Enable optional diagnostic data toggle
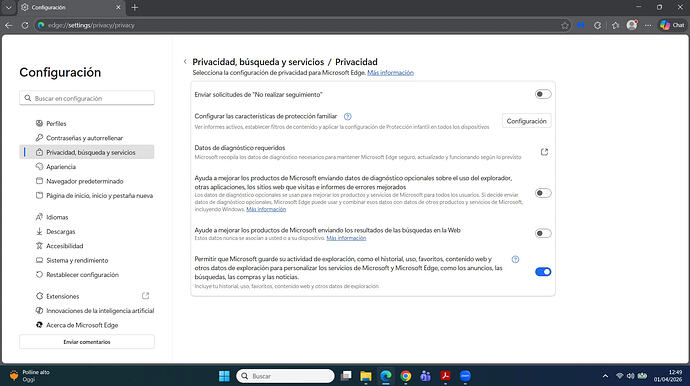The height and width of the screenshot is (386, 690). [543, 193]
